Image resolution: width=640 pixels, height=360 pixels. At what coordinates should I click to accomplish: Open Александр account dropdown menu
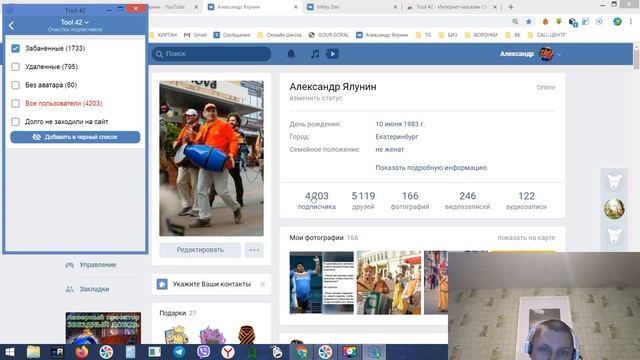530,54
